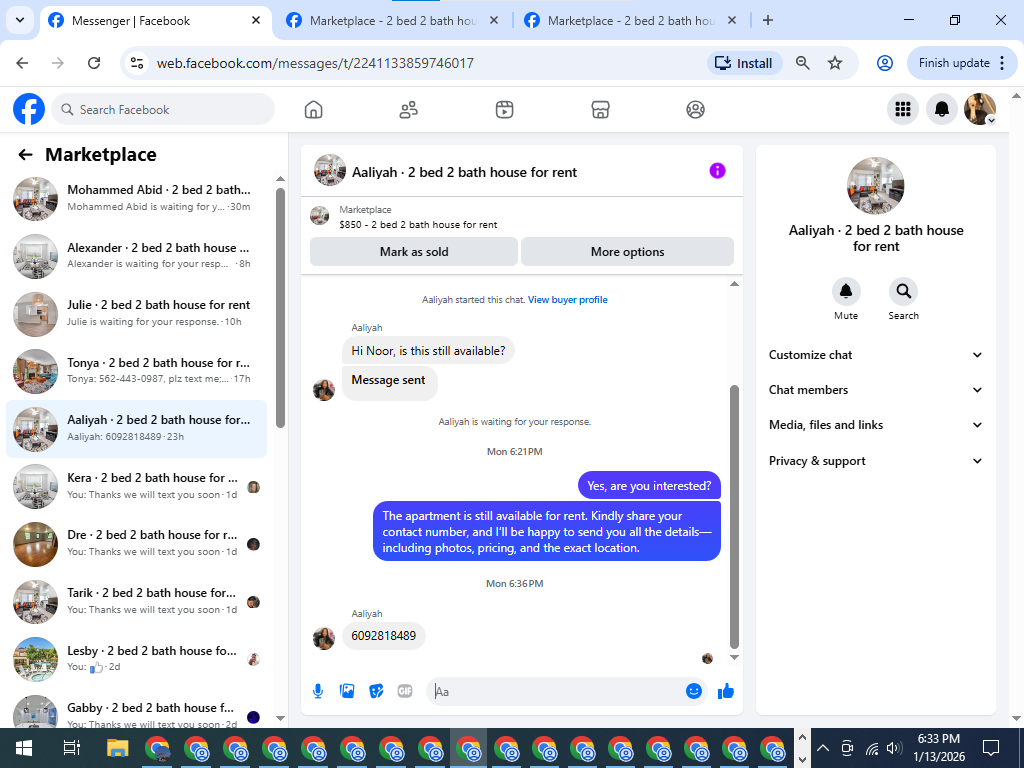Click the Search magnifier in chat details

[903, 291]
